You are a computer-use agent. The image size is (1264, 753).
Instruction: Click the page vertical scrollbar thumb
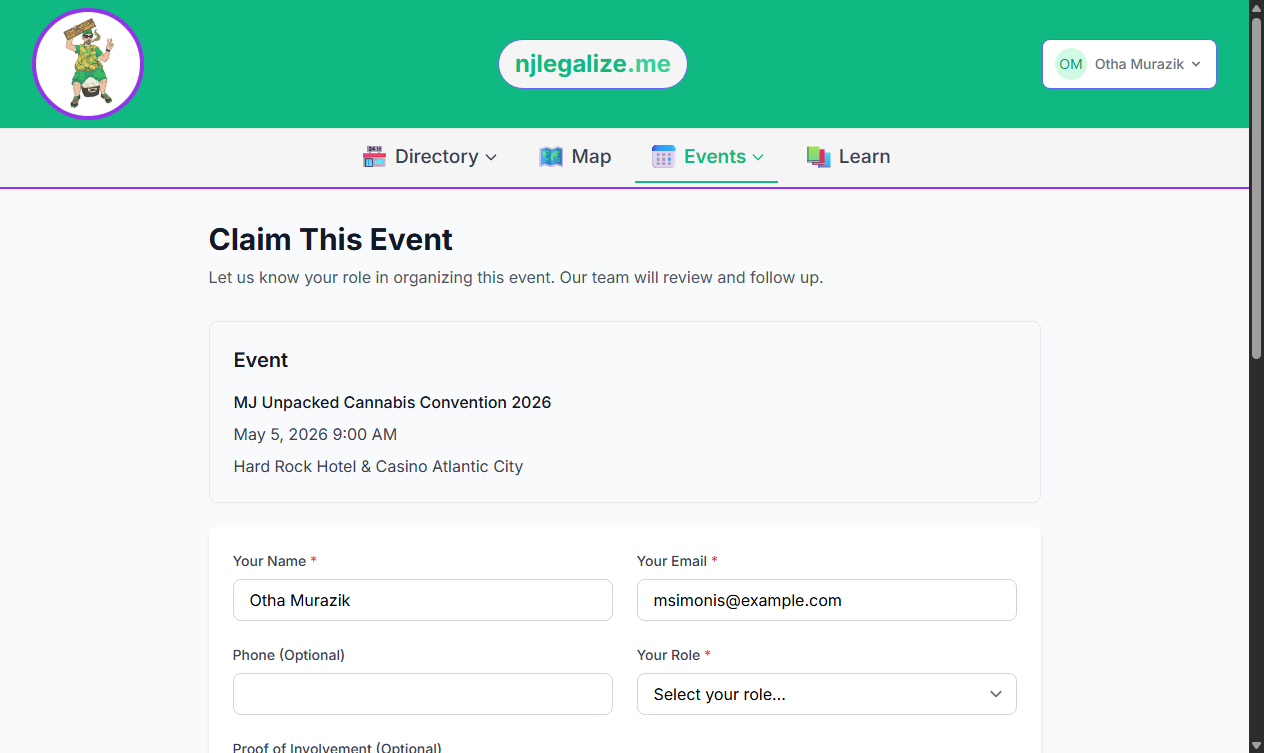(x=1256, y=187)
